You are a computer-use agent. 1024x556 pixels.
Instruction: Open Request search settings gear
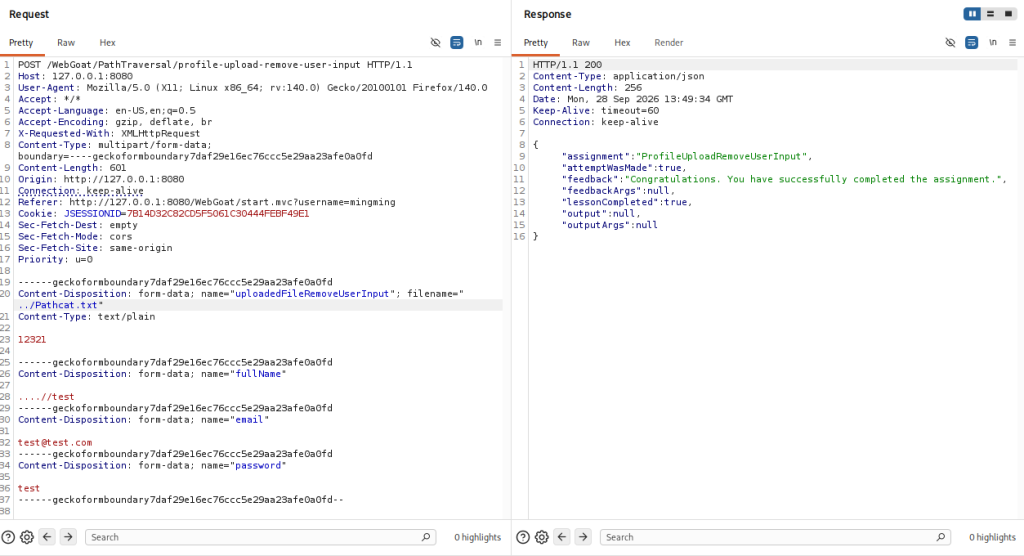[27, 537]
